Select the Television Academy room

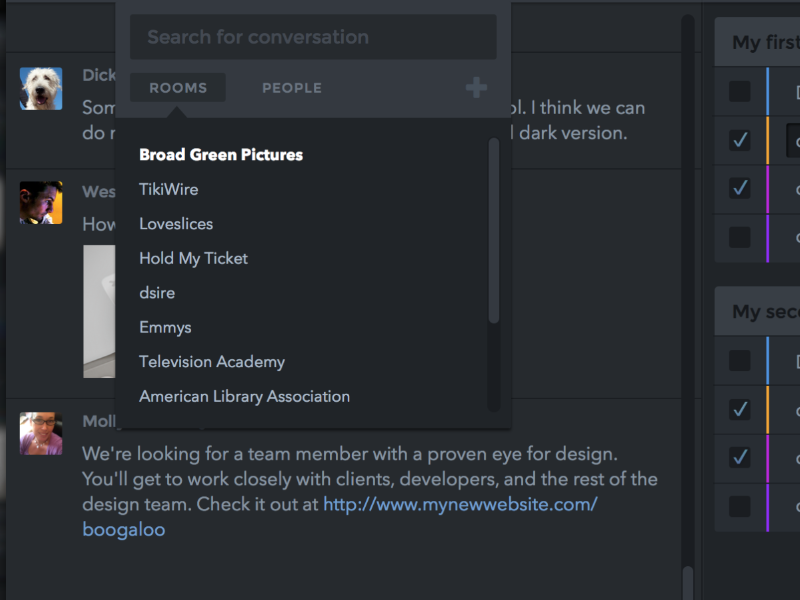click(212, 361)
